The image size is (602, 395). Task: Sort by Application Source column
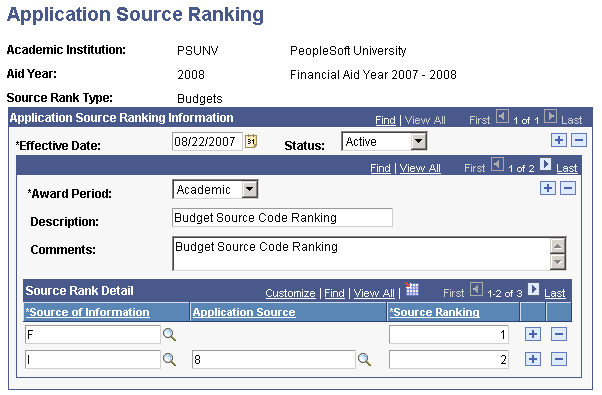(244, 312)
